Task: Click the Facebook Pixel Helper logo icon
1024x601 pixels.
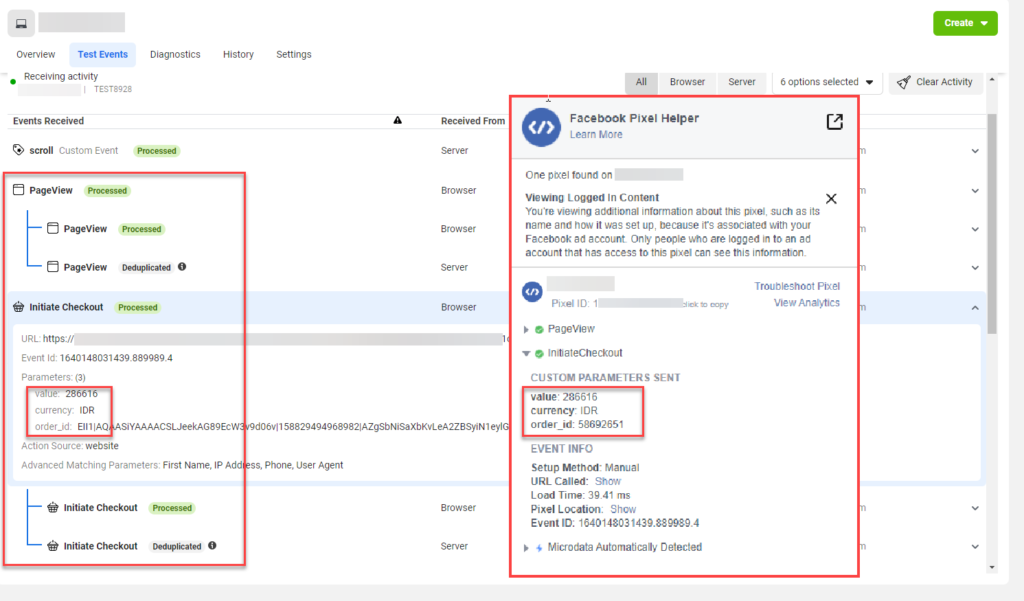Action: pos(541,126)
